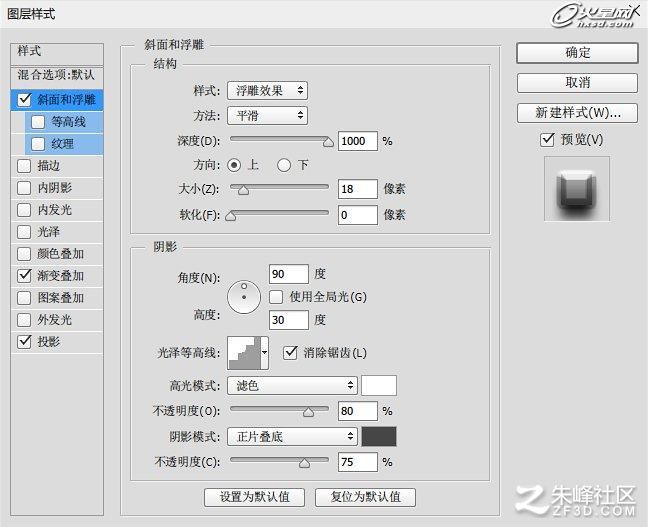Viewport: 648px width, 527px height.
Task: Enable the 图案叠加 checkbox
Action: (24, 298)
